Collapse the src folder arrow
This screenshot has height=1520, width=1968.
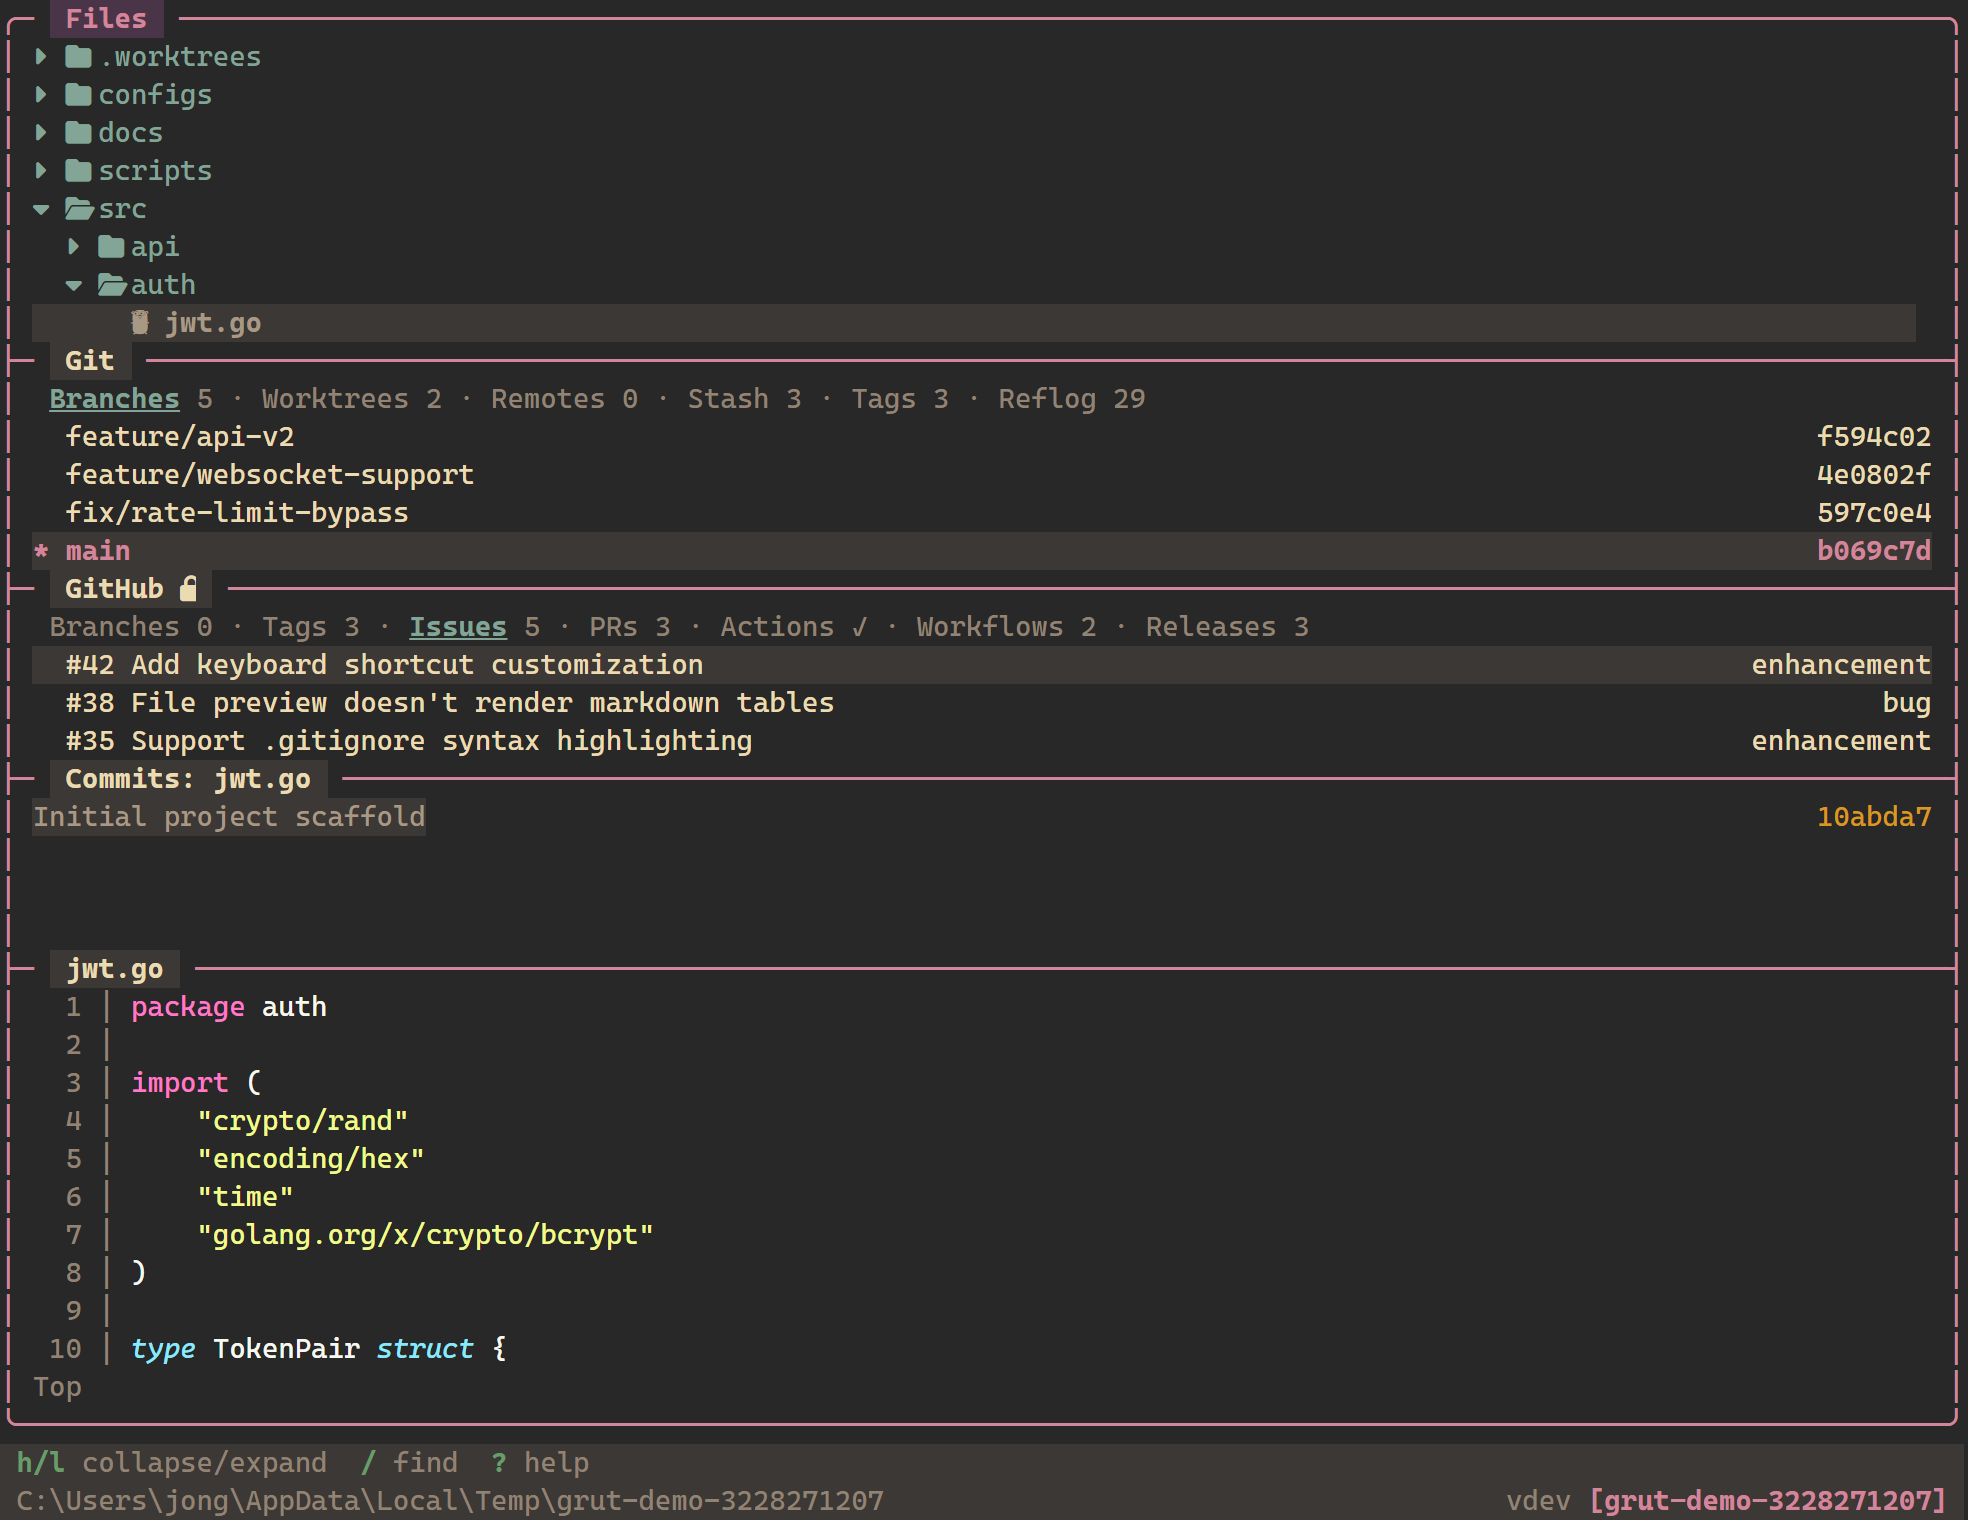(x=41, y=209)
